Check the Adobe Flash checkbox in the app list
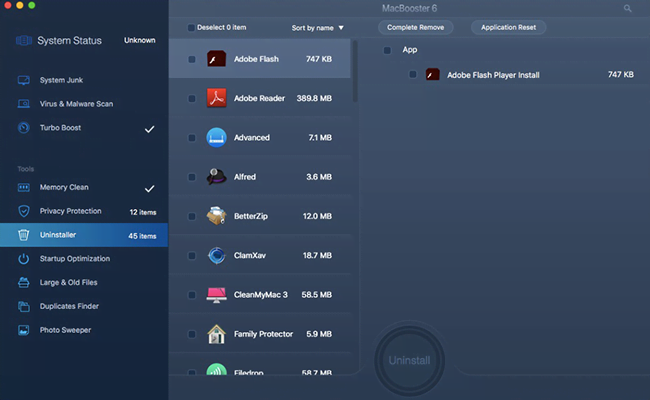650x400 pixels. tap(192, 59)
